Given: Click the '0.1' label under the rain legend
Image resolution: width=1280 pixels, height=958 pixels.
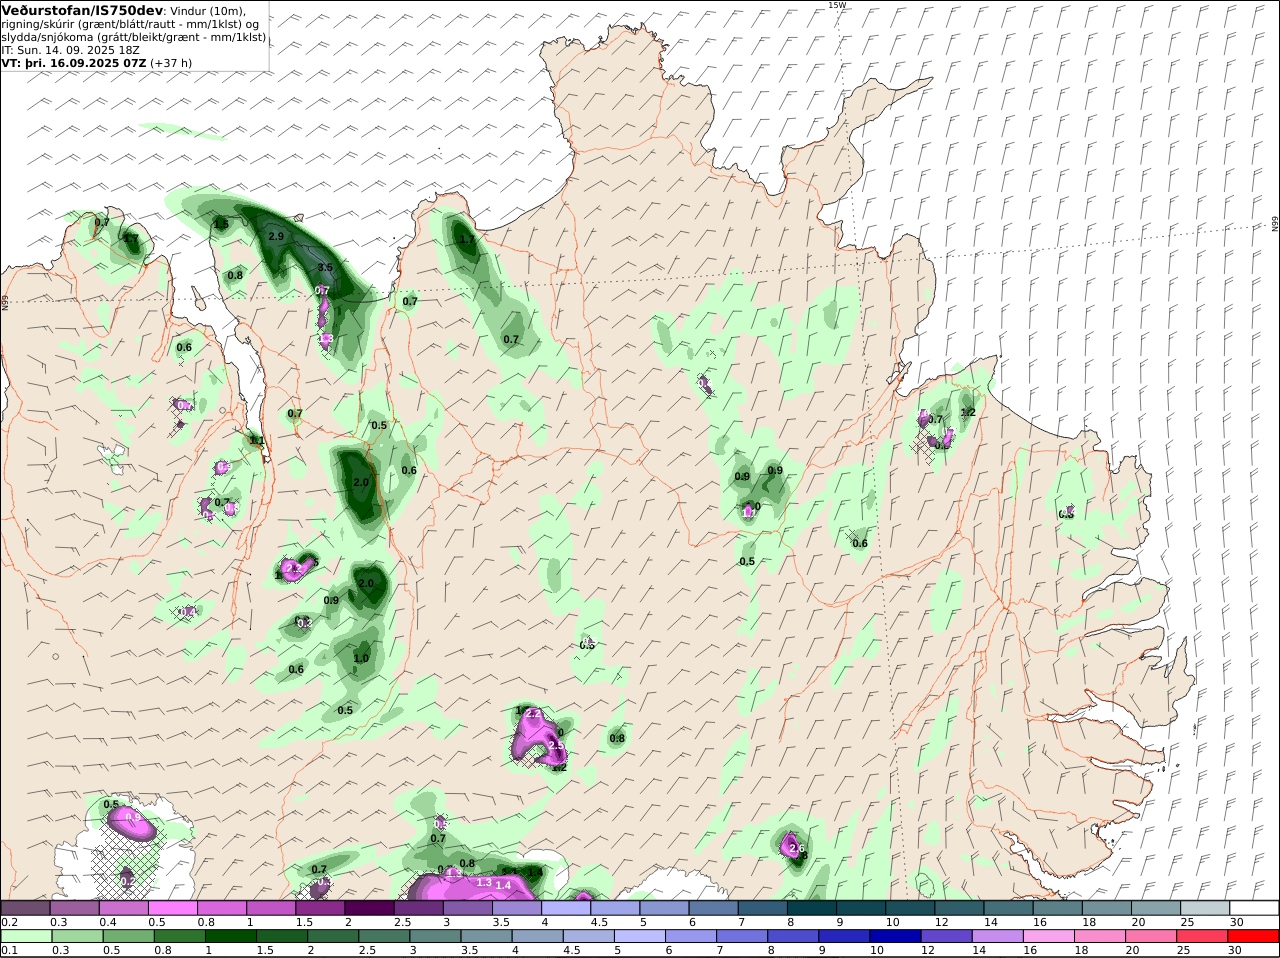Looking at the screenshot, I should 9,950.
